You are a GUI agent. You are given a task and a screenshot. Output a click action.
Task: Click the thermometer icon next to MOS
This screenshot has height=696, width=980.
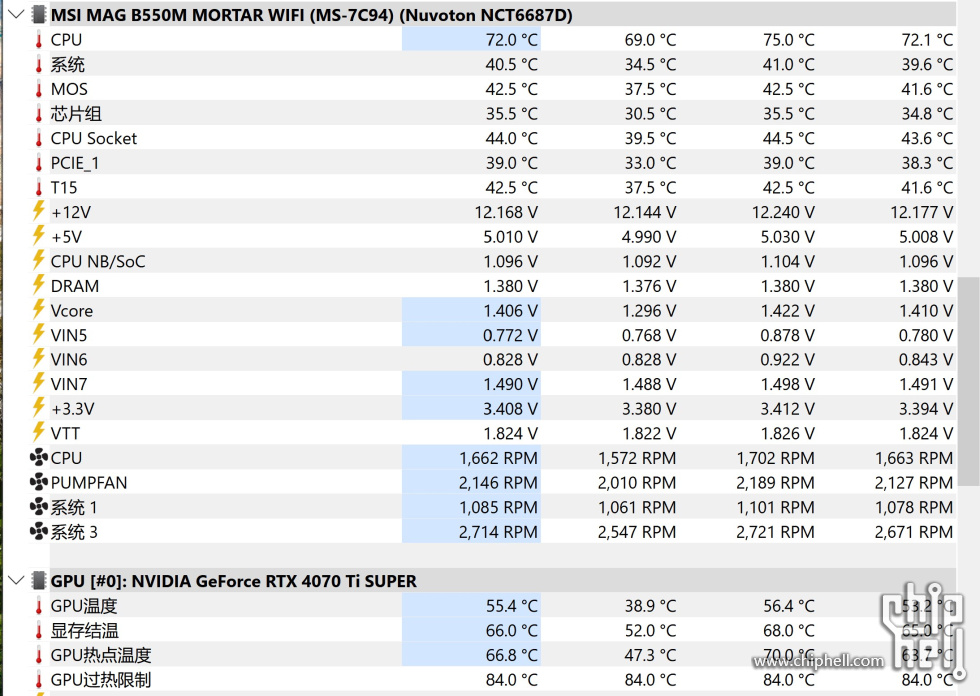39,89
